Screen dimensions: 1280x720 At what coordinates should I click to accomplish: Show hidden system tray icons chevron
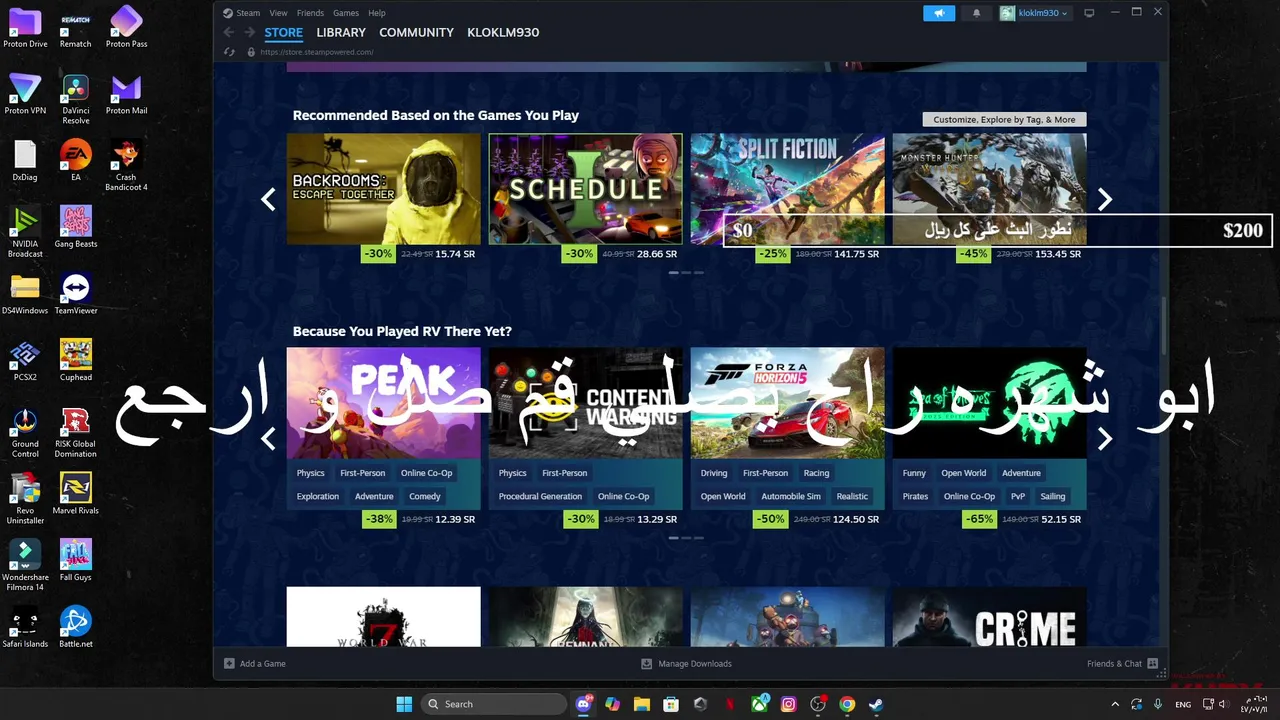[x=1115, y=704]
